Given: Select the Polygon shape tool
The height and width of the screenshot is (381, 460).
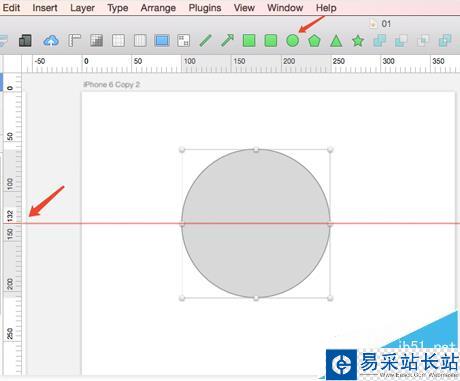Looking at the screenshot, I should point(314,41).
